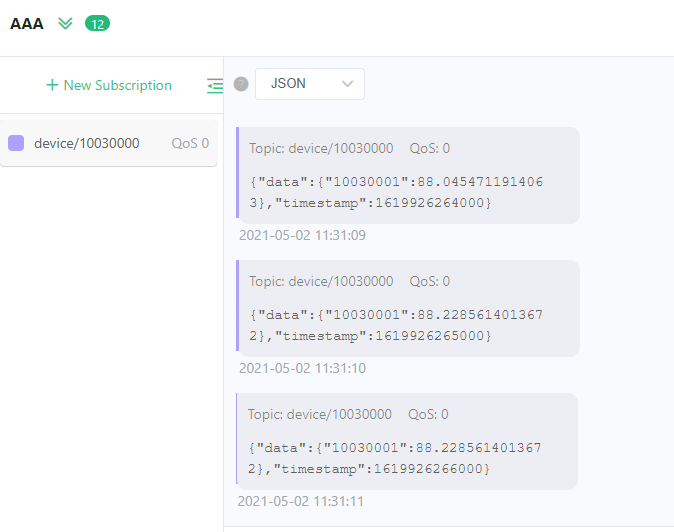
Task: Collapse the subscriptions list panel
Action: pos(214,86)
